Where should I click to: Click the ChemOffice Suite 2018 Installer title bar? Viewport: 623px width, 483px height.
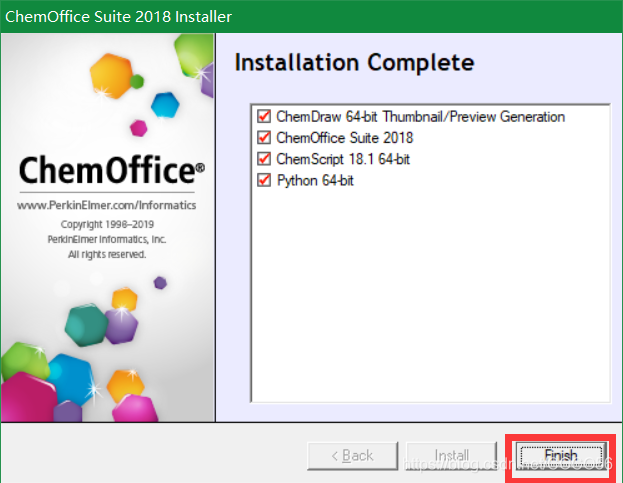[x=312, y=16]
